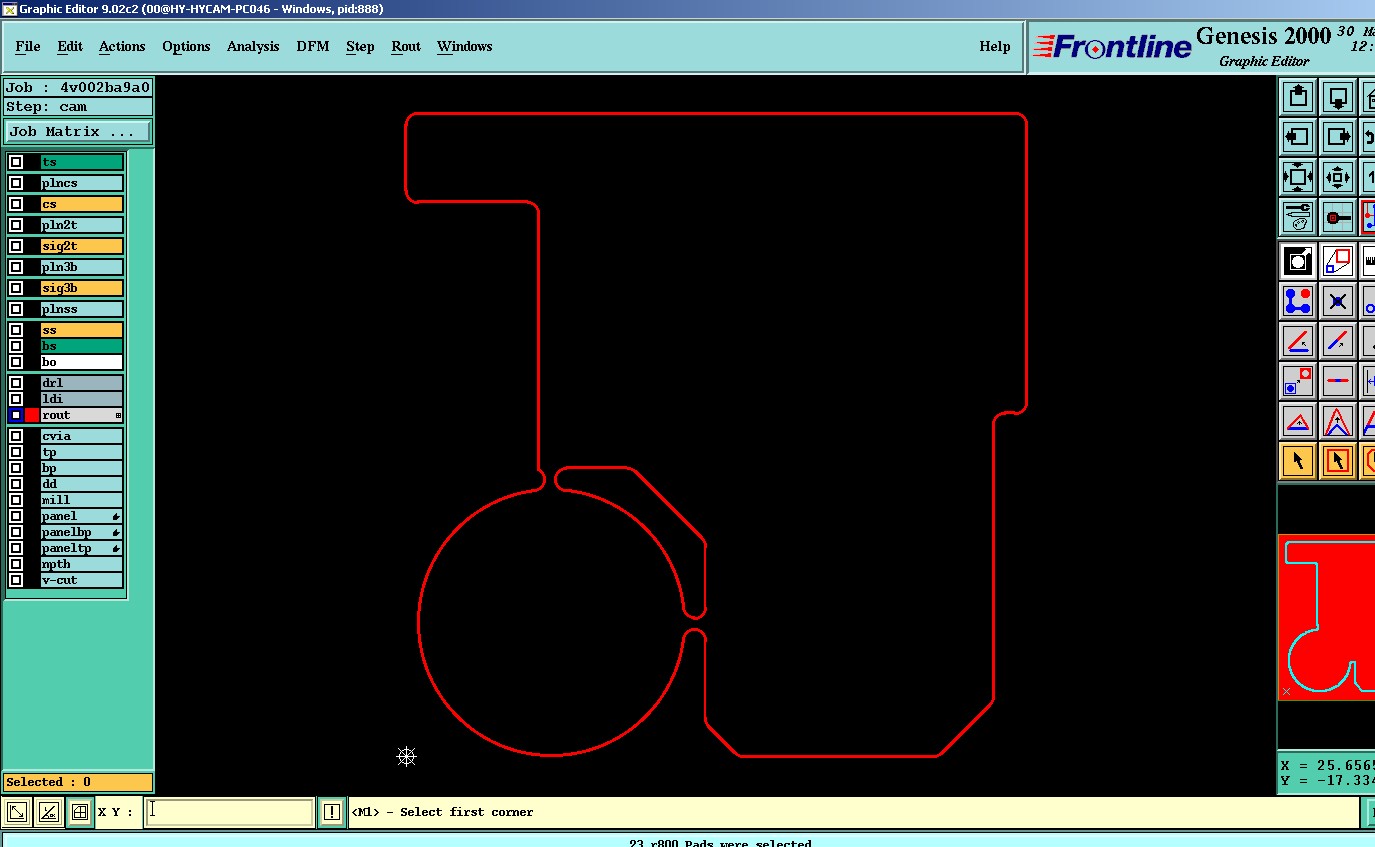
Task: Click the diagonal red-blue line icon
Action: pos(1338,341)
